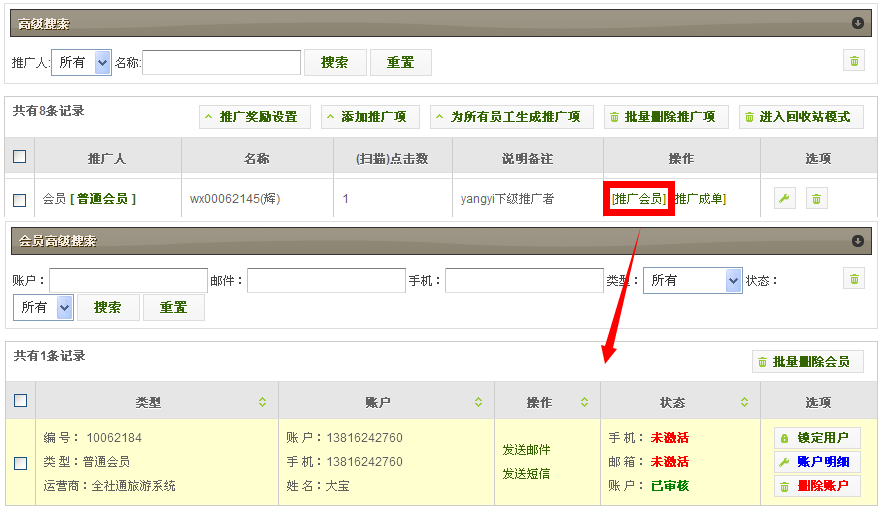Viewport: 885px width, 510px height.
Task: Click the wrench edit icon in promoter row
Action: [785, 199]
